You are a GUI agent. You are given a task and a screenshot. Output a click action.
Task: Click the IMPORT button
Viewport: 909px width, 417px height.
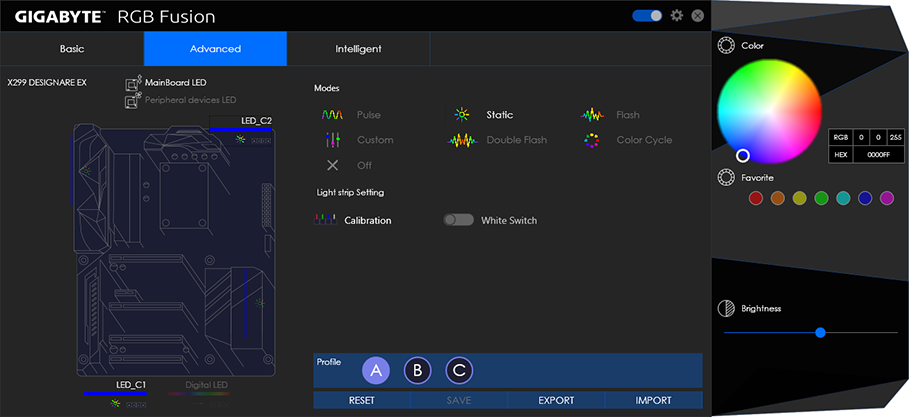coord(654,400)
